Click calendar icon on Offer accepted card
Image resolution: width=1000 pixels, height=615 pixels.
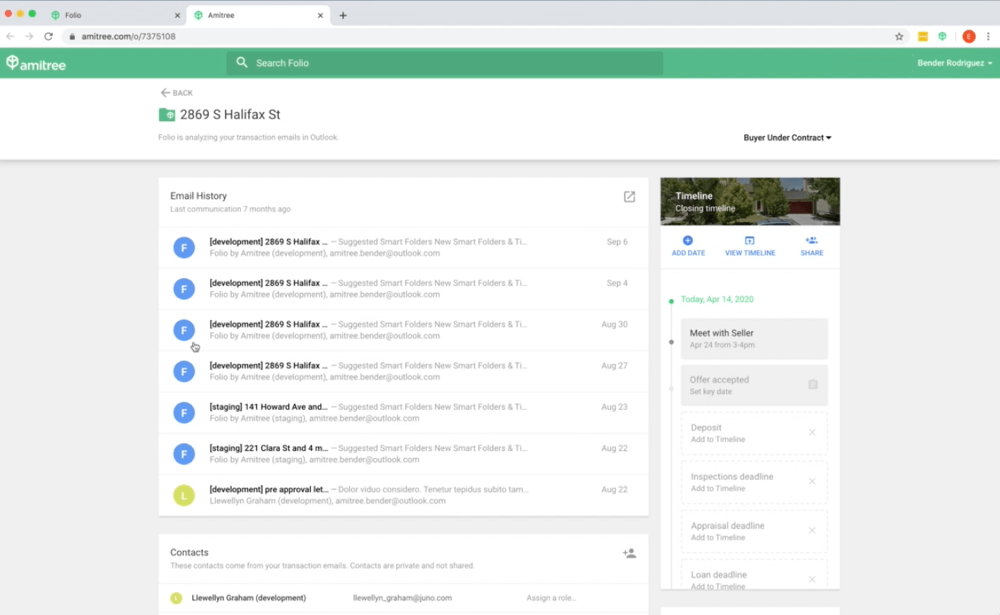[x=813, y=385]
